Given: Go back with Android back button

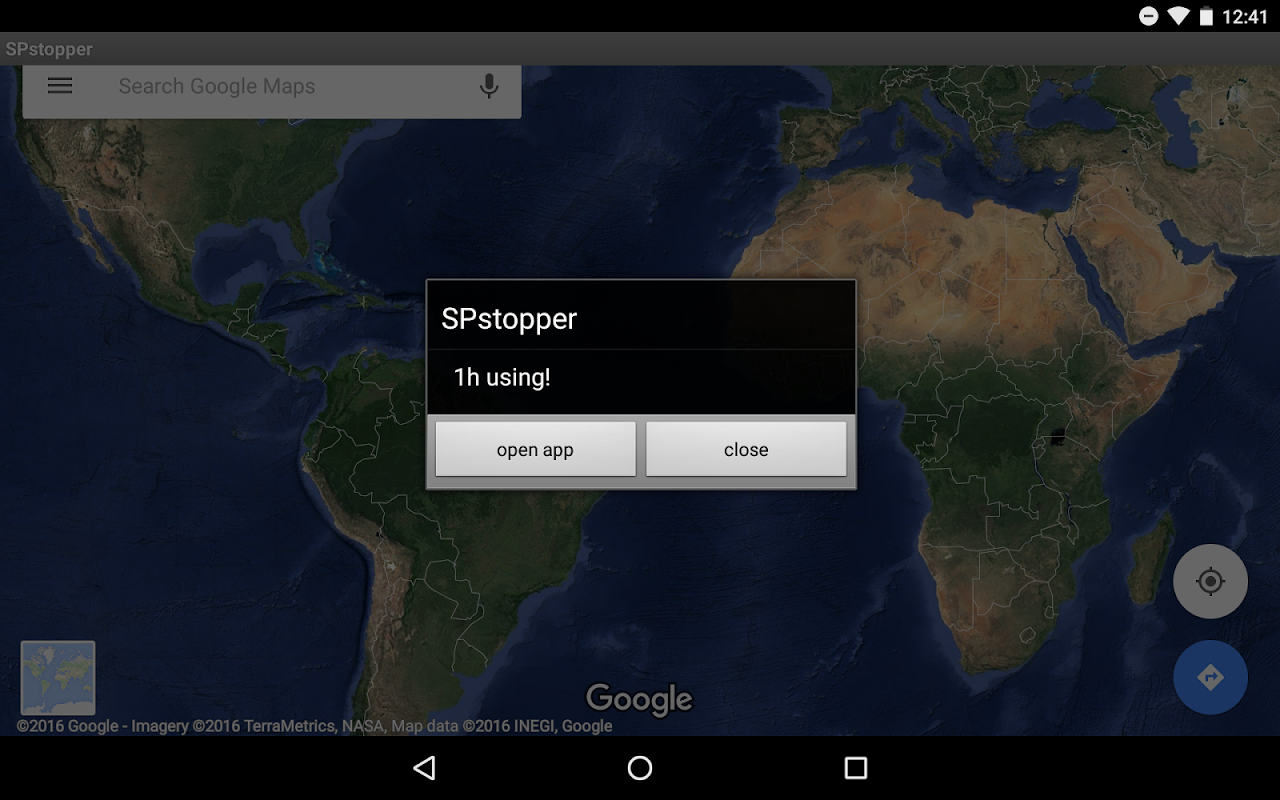Looking at the screenshot, I should pos(425,768).
